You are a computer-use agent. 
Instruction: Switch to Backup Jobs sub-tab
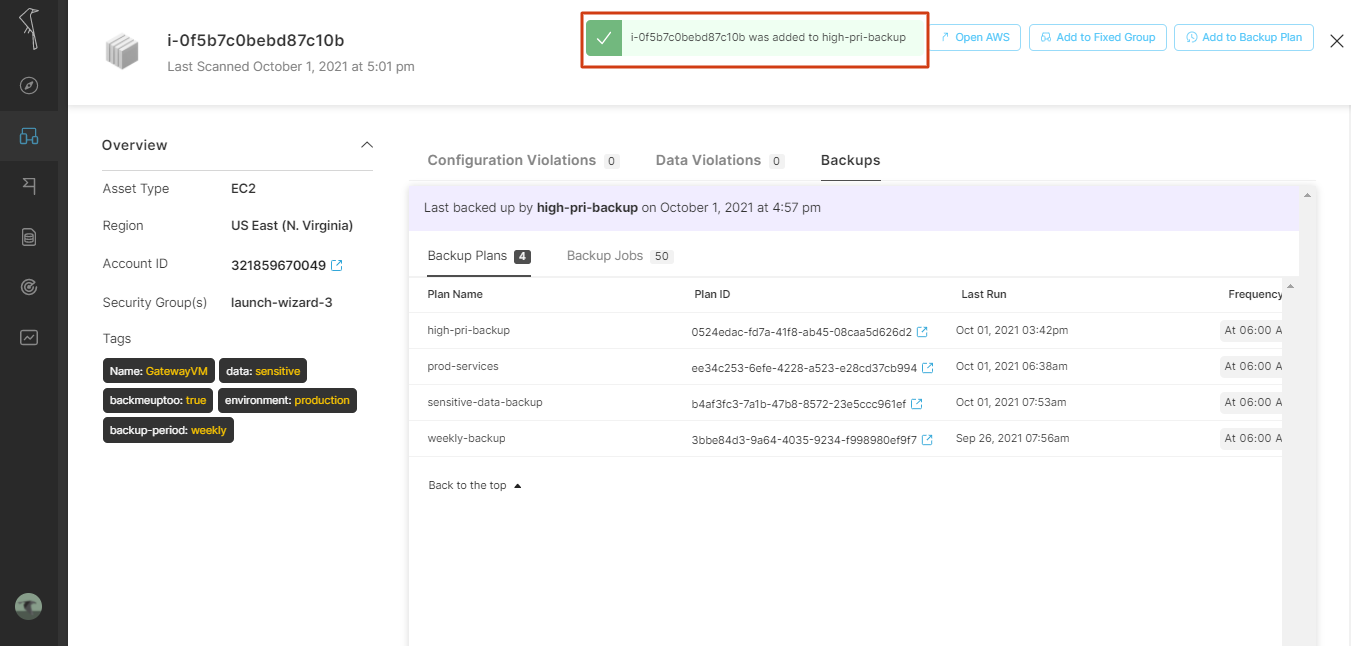(x=619, y=256)
